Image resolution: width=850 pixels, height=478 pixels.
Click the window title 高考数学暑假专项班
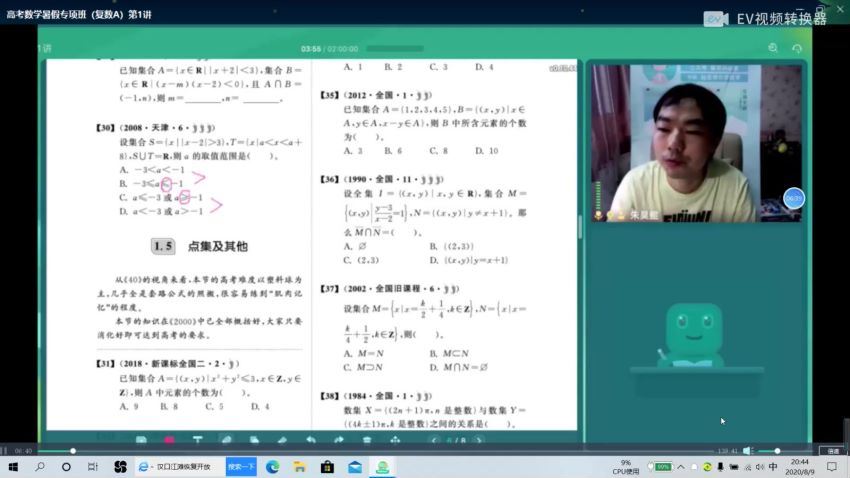click(79, 15)
